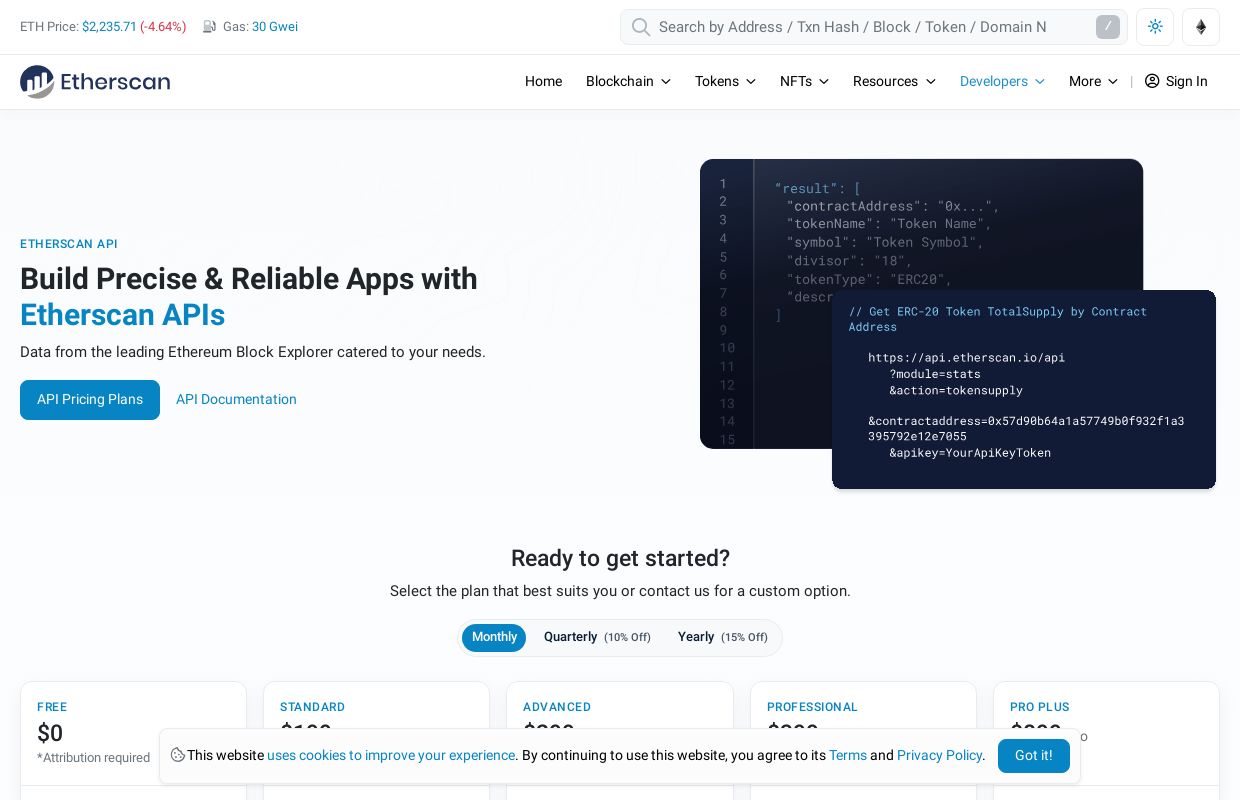The height and width of the screenshot is (800, 1240).
Task: Click the API Pricing Plans button
Action: pyautogui.click(x=90, y=400)
